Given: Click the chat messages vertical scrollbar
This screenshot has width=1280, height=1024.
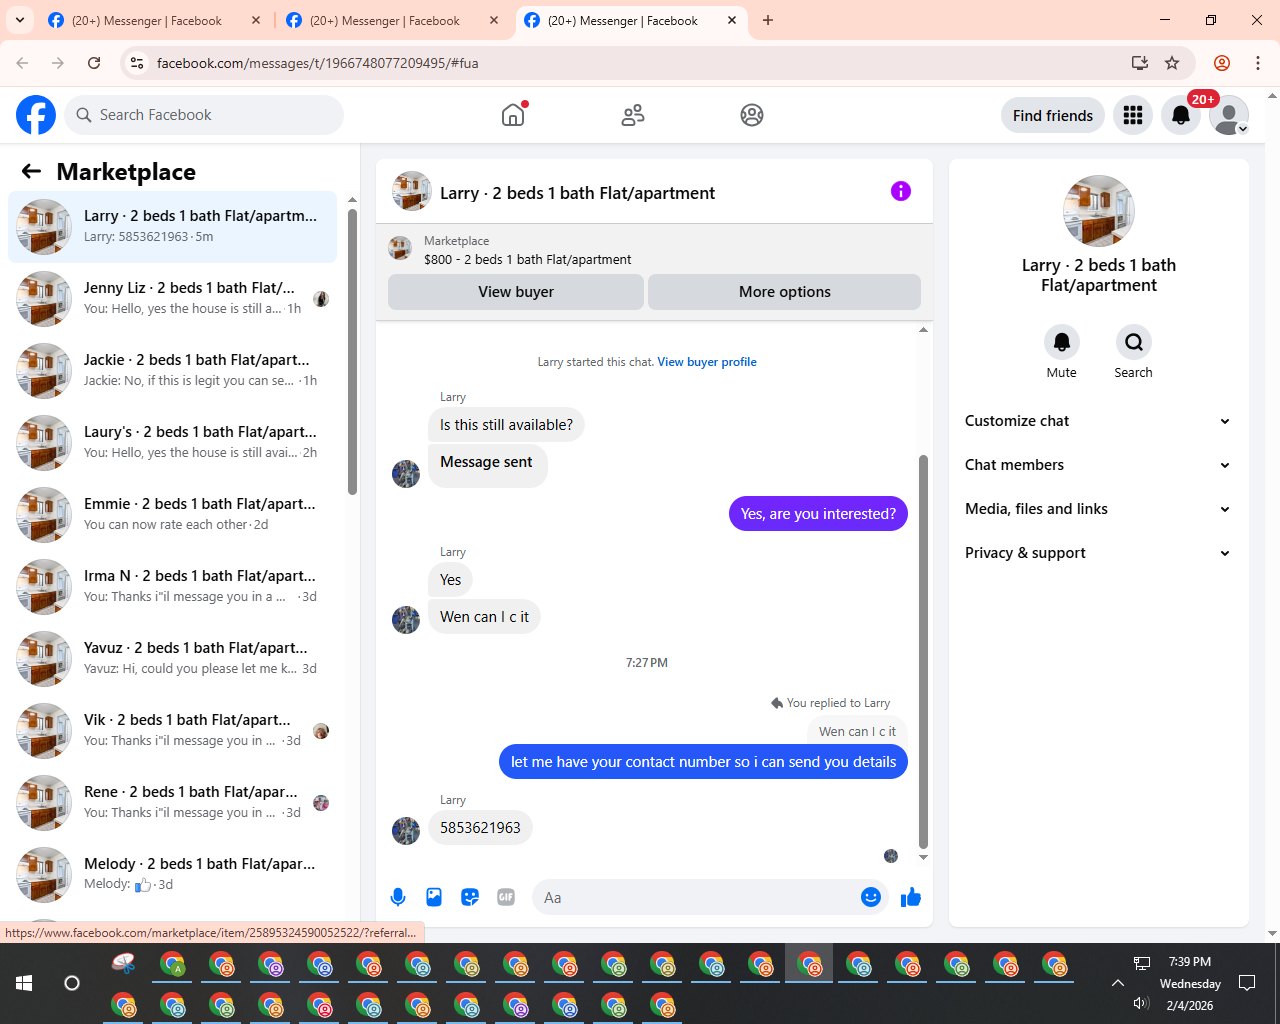Looking at the screenshot, I should pyautogui.click(x=923, y=650).
